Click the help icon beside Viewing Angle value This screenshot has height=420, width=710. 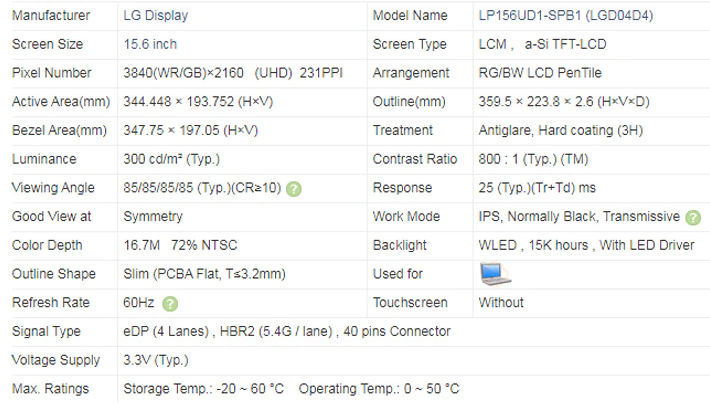point(293,189)
